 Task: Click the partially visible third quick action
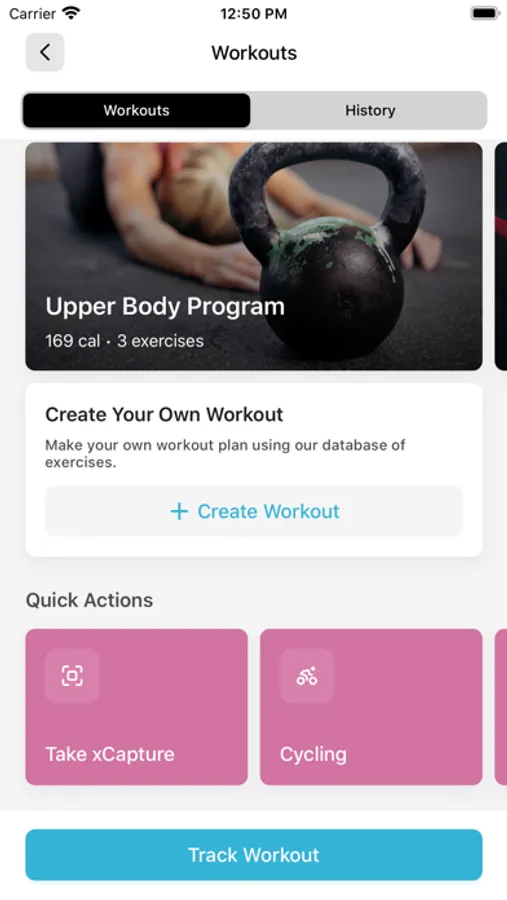click(x=501, y=707)
